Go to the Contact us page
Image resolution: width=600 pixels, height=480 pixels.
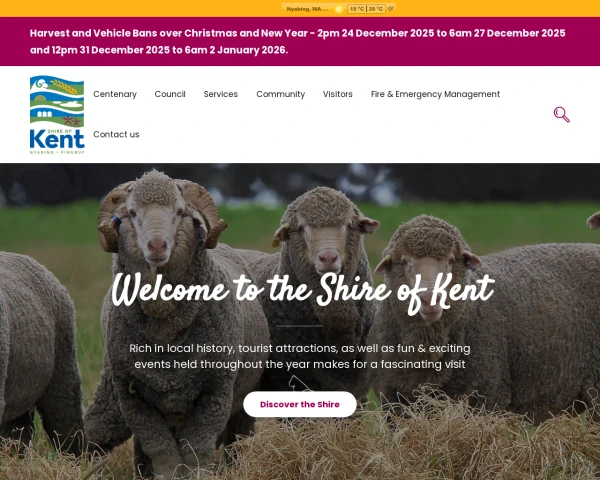(116, 134)
